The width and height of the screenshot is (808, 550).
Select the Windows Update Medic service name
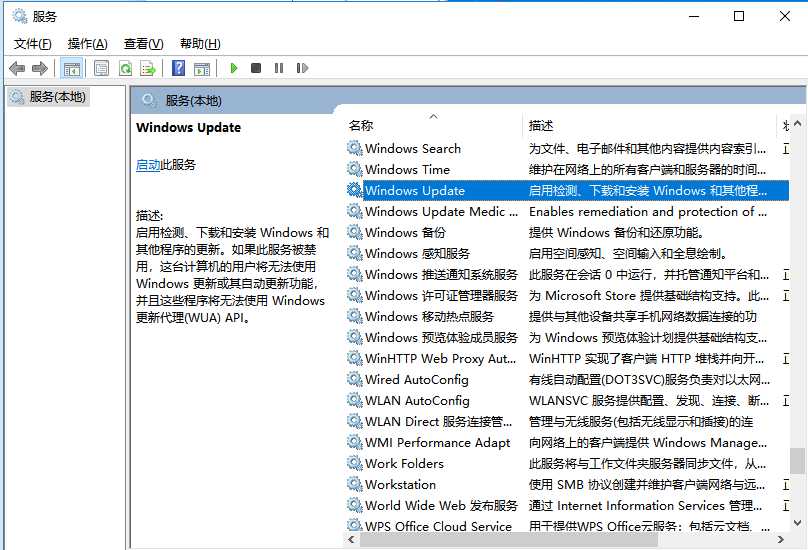pyautogui.click(x=441, y=211)
